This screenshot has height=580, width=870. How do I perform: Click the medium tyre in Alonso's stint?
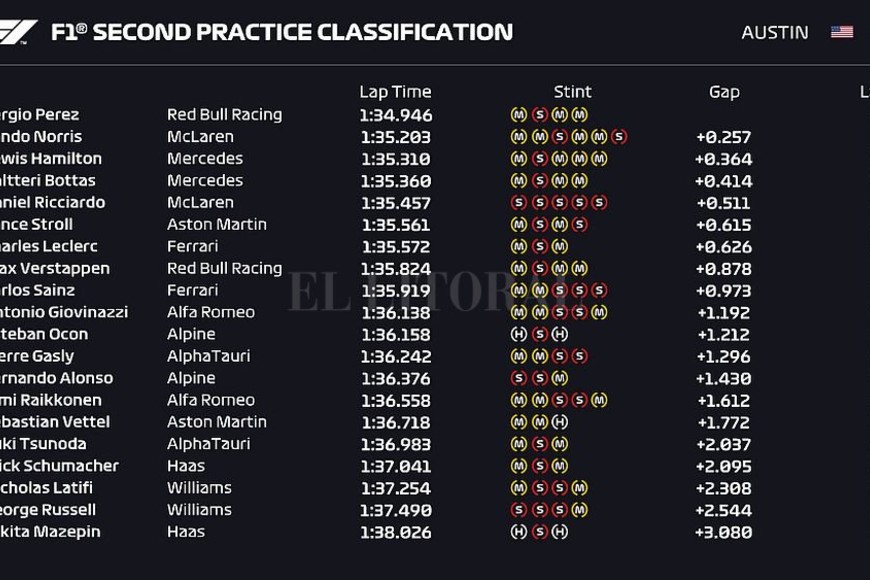coord(559,378)
